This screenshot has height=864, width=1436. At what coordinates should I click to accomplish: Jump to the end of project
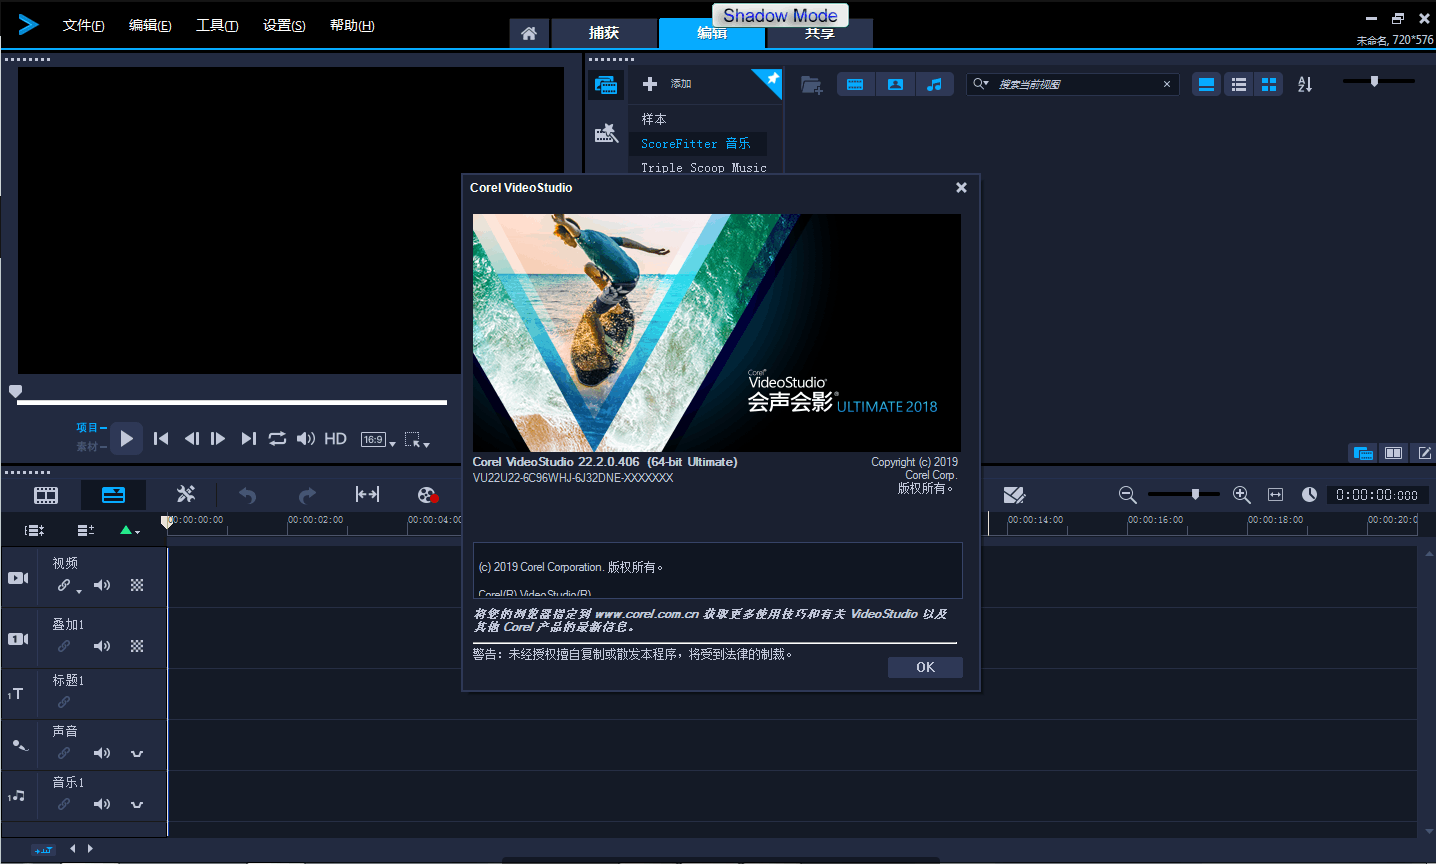[x=249, y=439]
